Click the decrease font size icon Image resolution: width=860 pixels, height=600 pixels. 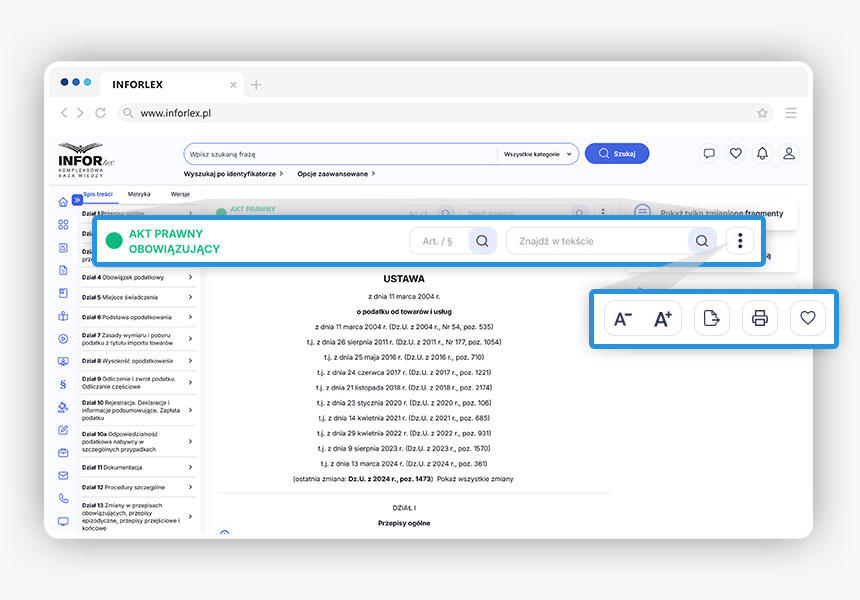coord(622,319)
